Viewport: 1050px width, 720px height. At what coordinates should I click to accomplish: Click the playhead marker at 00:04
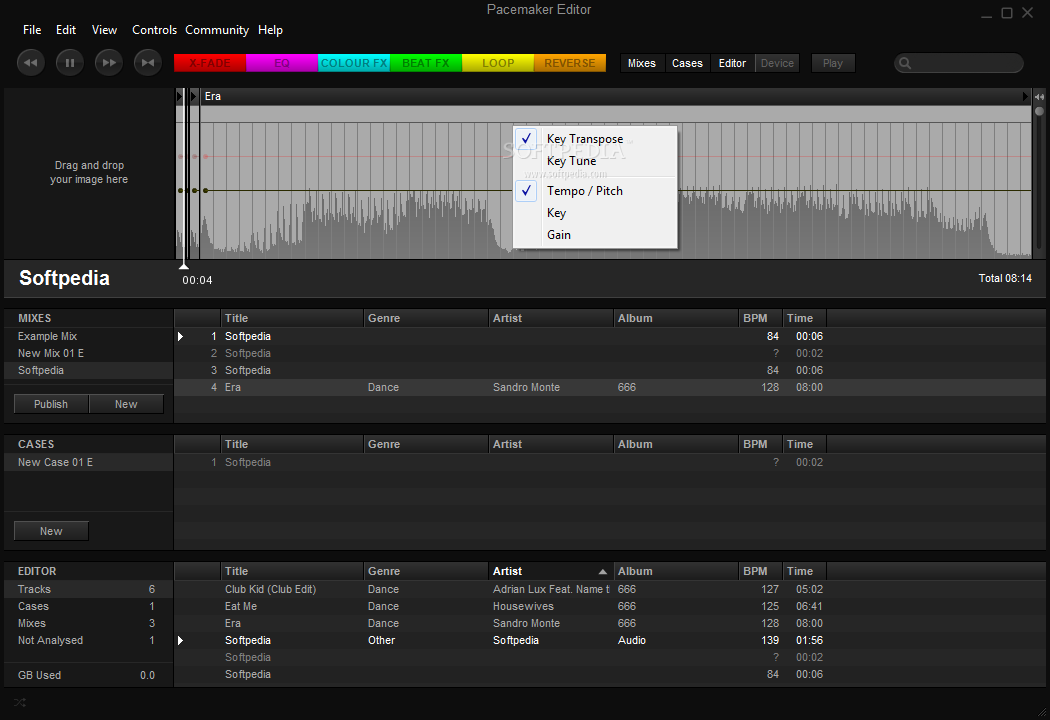183,266
